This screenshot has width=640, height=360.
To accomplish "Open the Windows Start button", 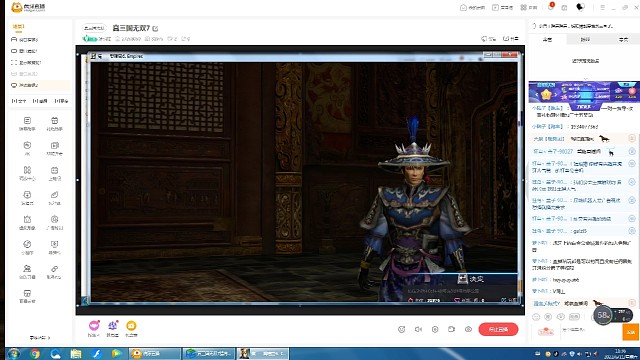I will click(13, 353).
